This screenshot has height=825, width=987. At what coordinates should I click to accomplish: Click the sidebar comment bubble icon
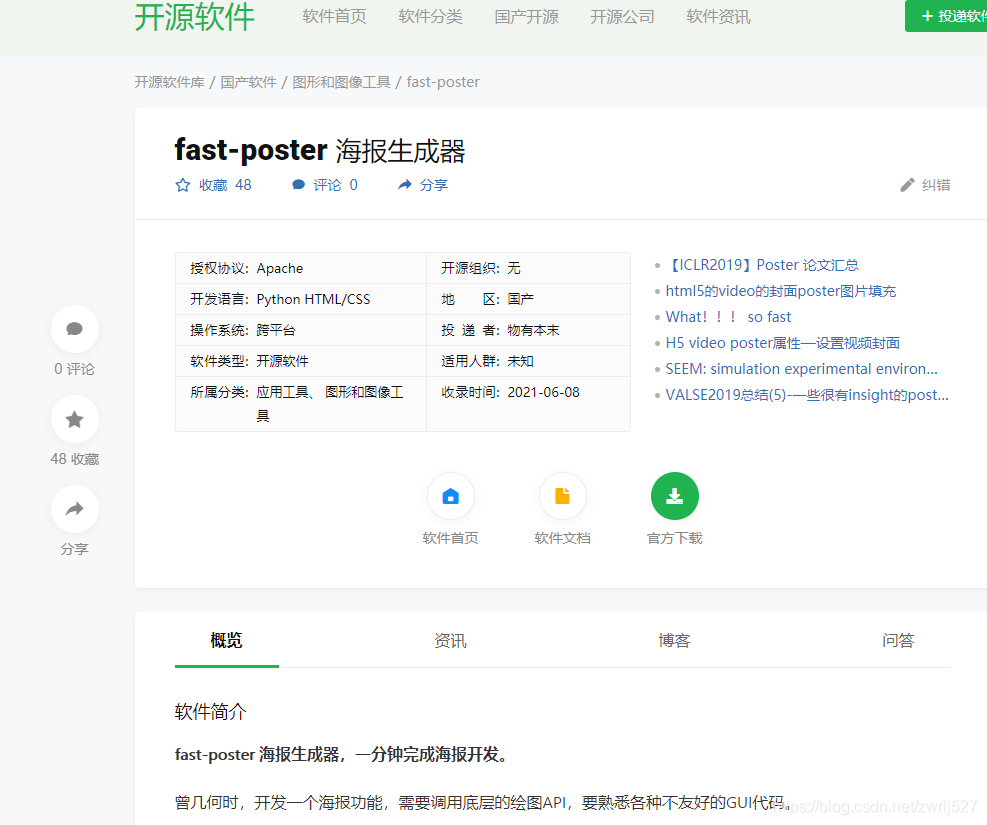point(74,329)
